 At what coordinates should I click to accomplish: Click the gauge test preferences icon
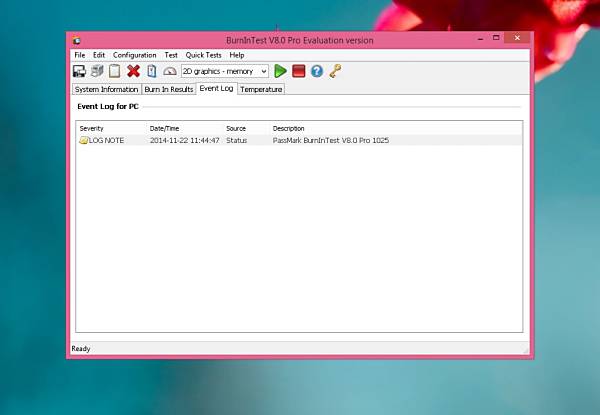point(170,71)
